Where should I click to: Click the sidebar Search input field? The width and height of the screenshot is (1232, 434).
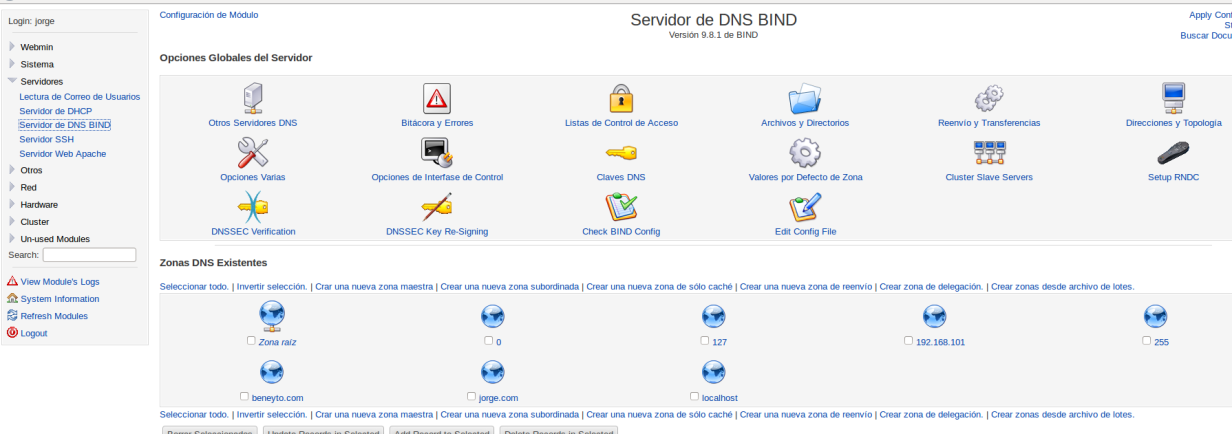click(89, 256)
